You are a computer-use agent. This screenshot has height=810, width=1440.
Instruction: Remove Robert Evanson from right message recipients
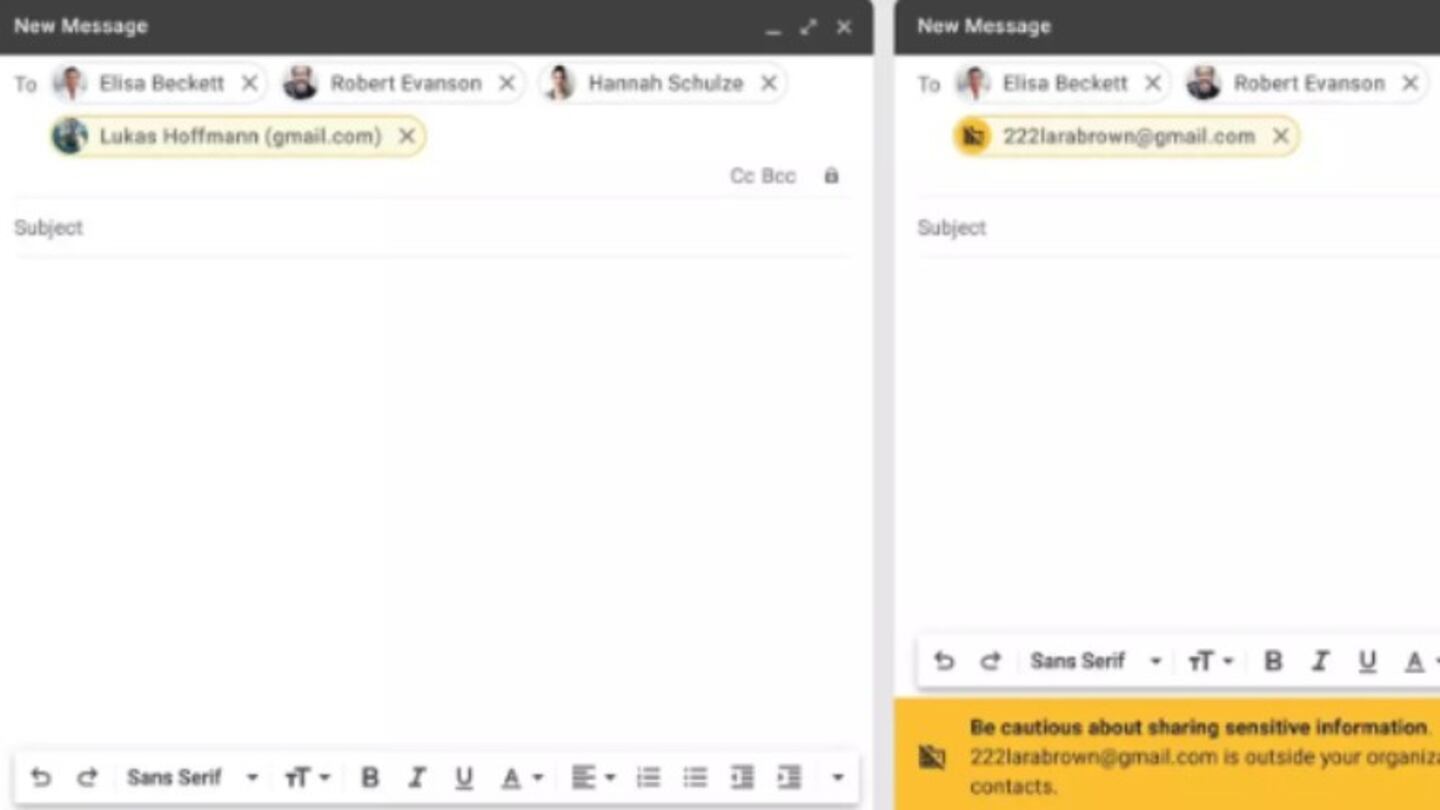click(x=1410, y=83)
